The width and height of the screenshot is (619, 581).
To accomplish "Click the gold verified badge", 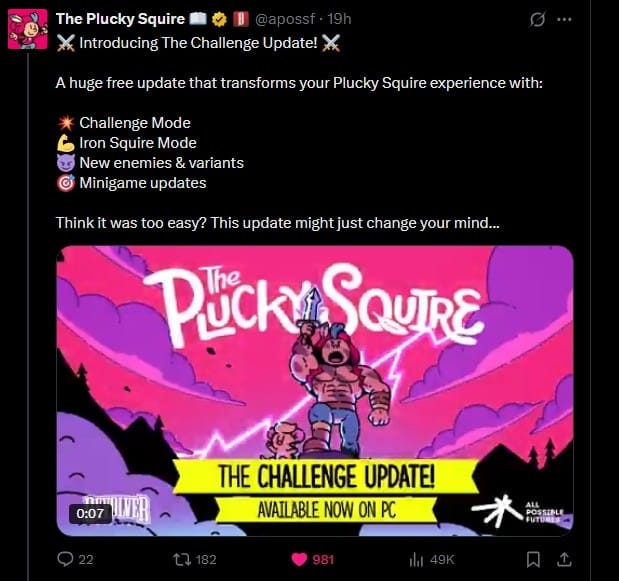I will tap(219, 19).
